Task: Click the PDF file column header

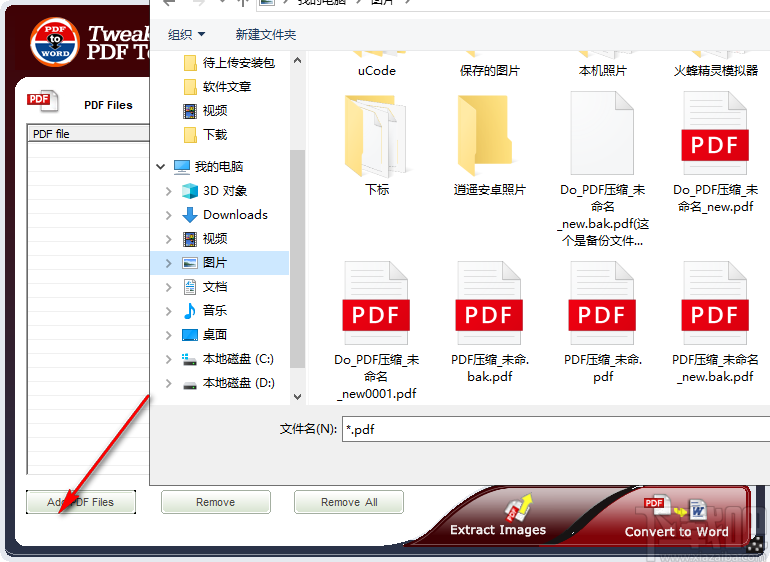Action: [88, 134]
